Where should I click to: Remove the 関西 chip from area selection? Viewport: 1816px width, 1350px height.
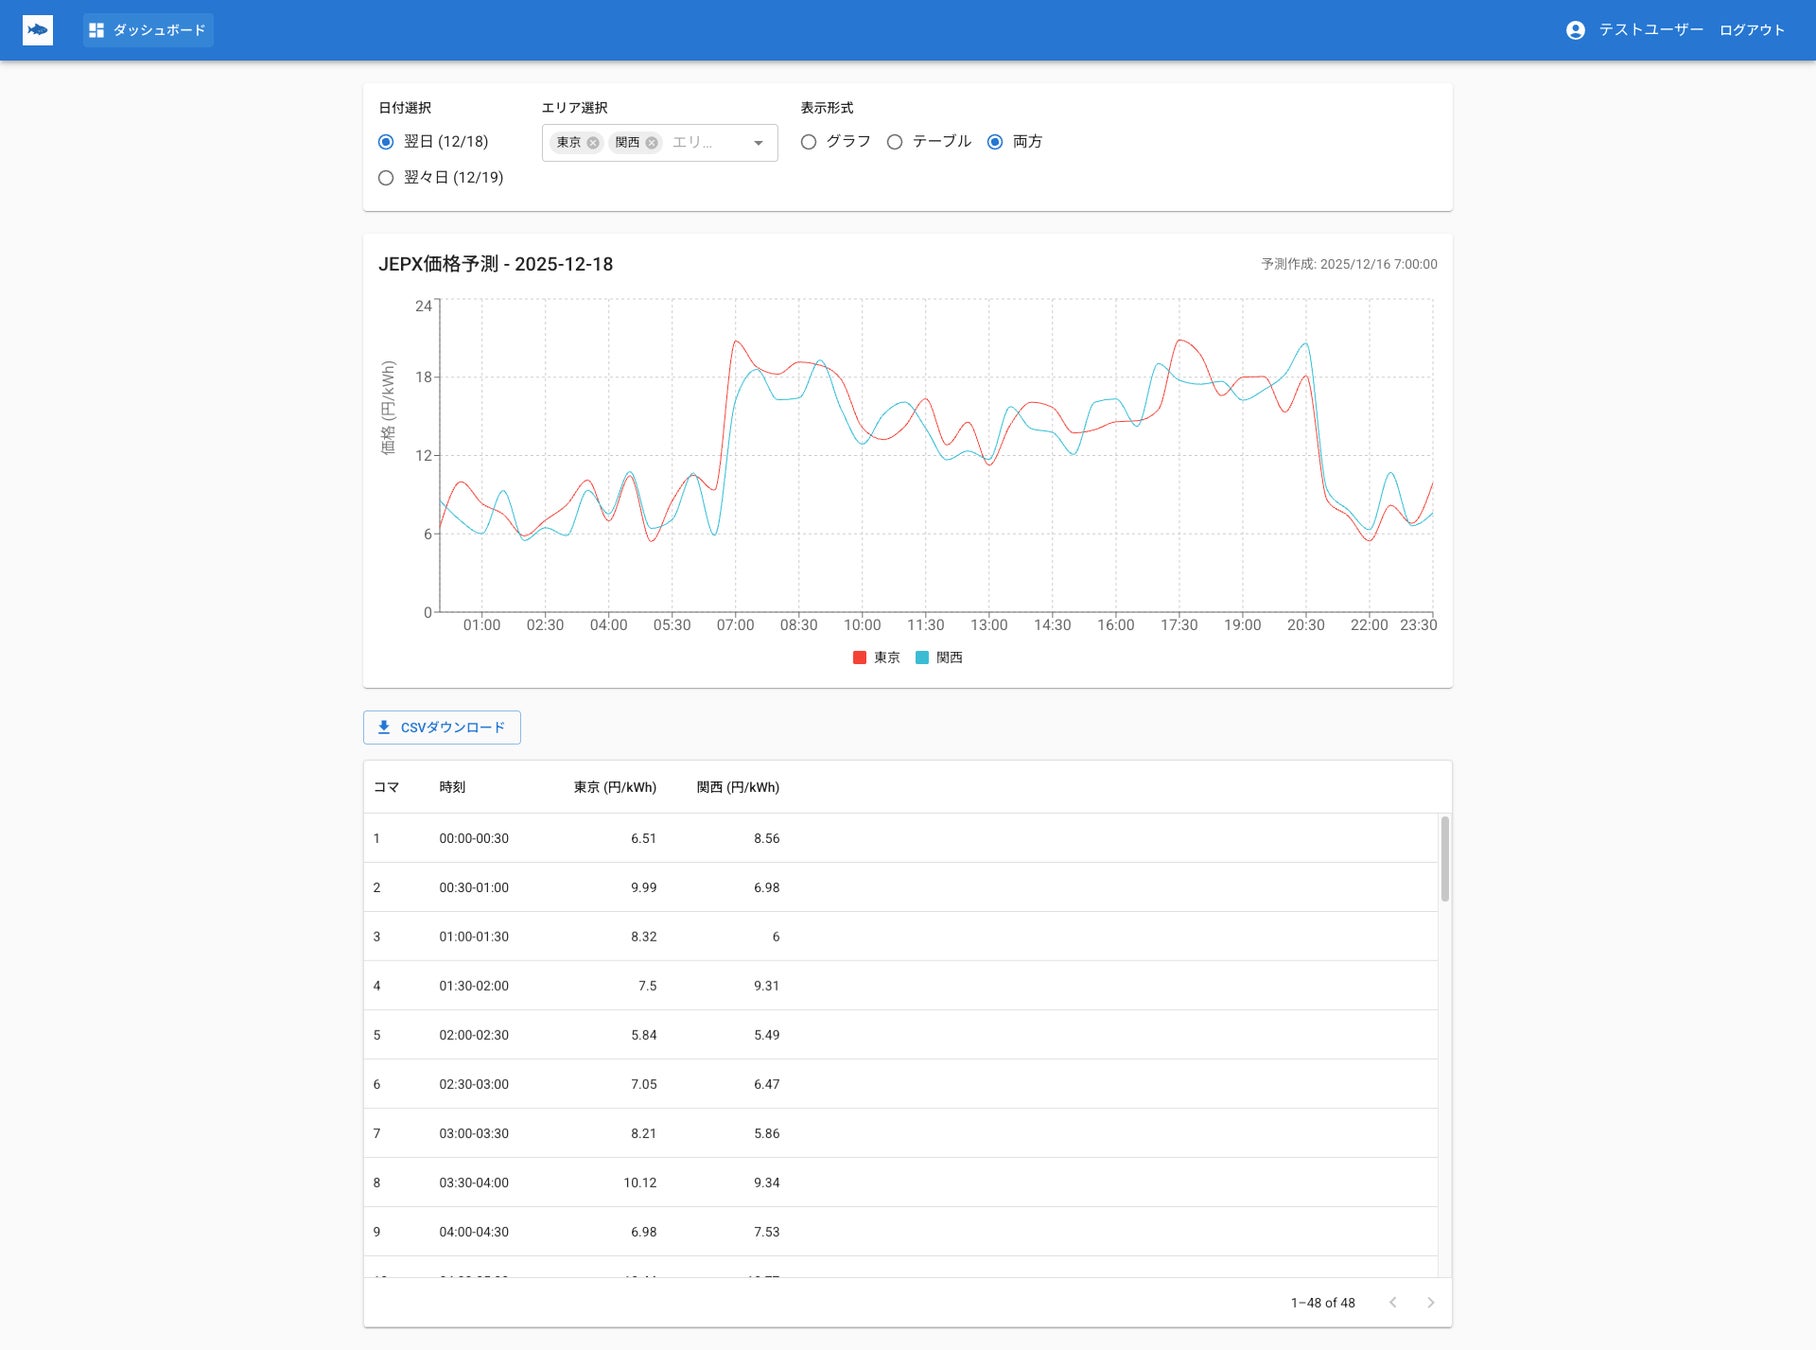point(652,143)
